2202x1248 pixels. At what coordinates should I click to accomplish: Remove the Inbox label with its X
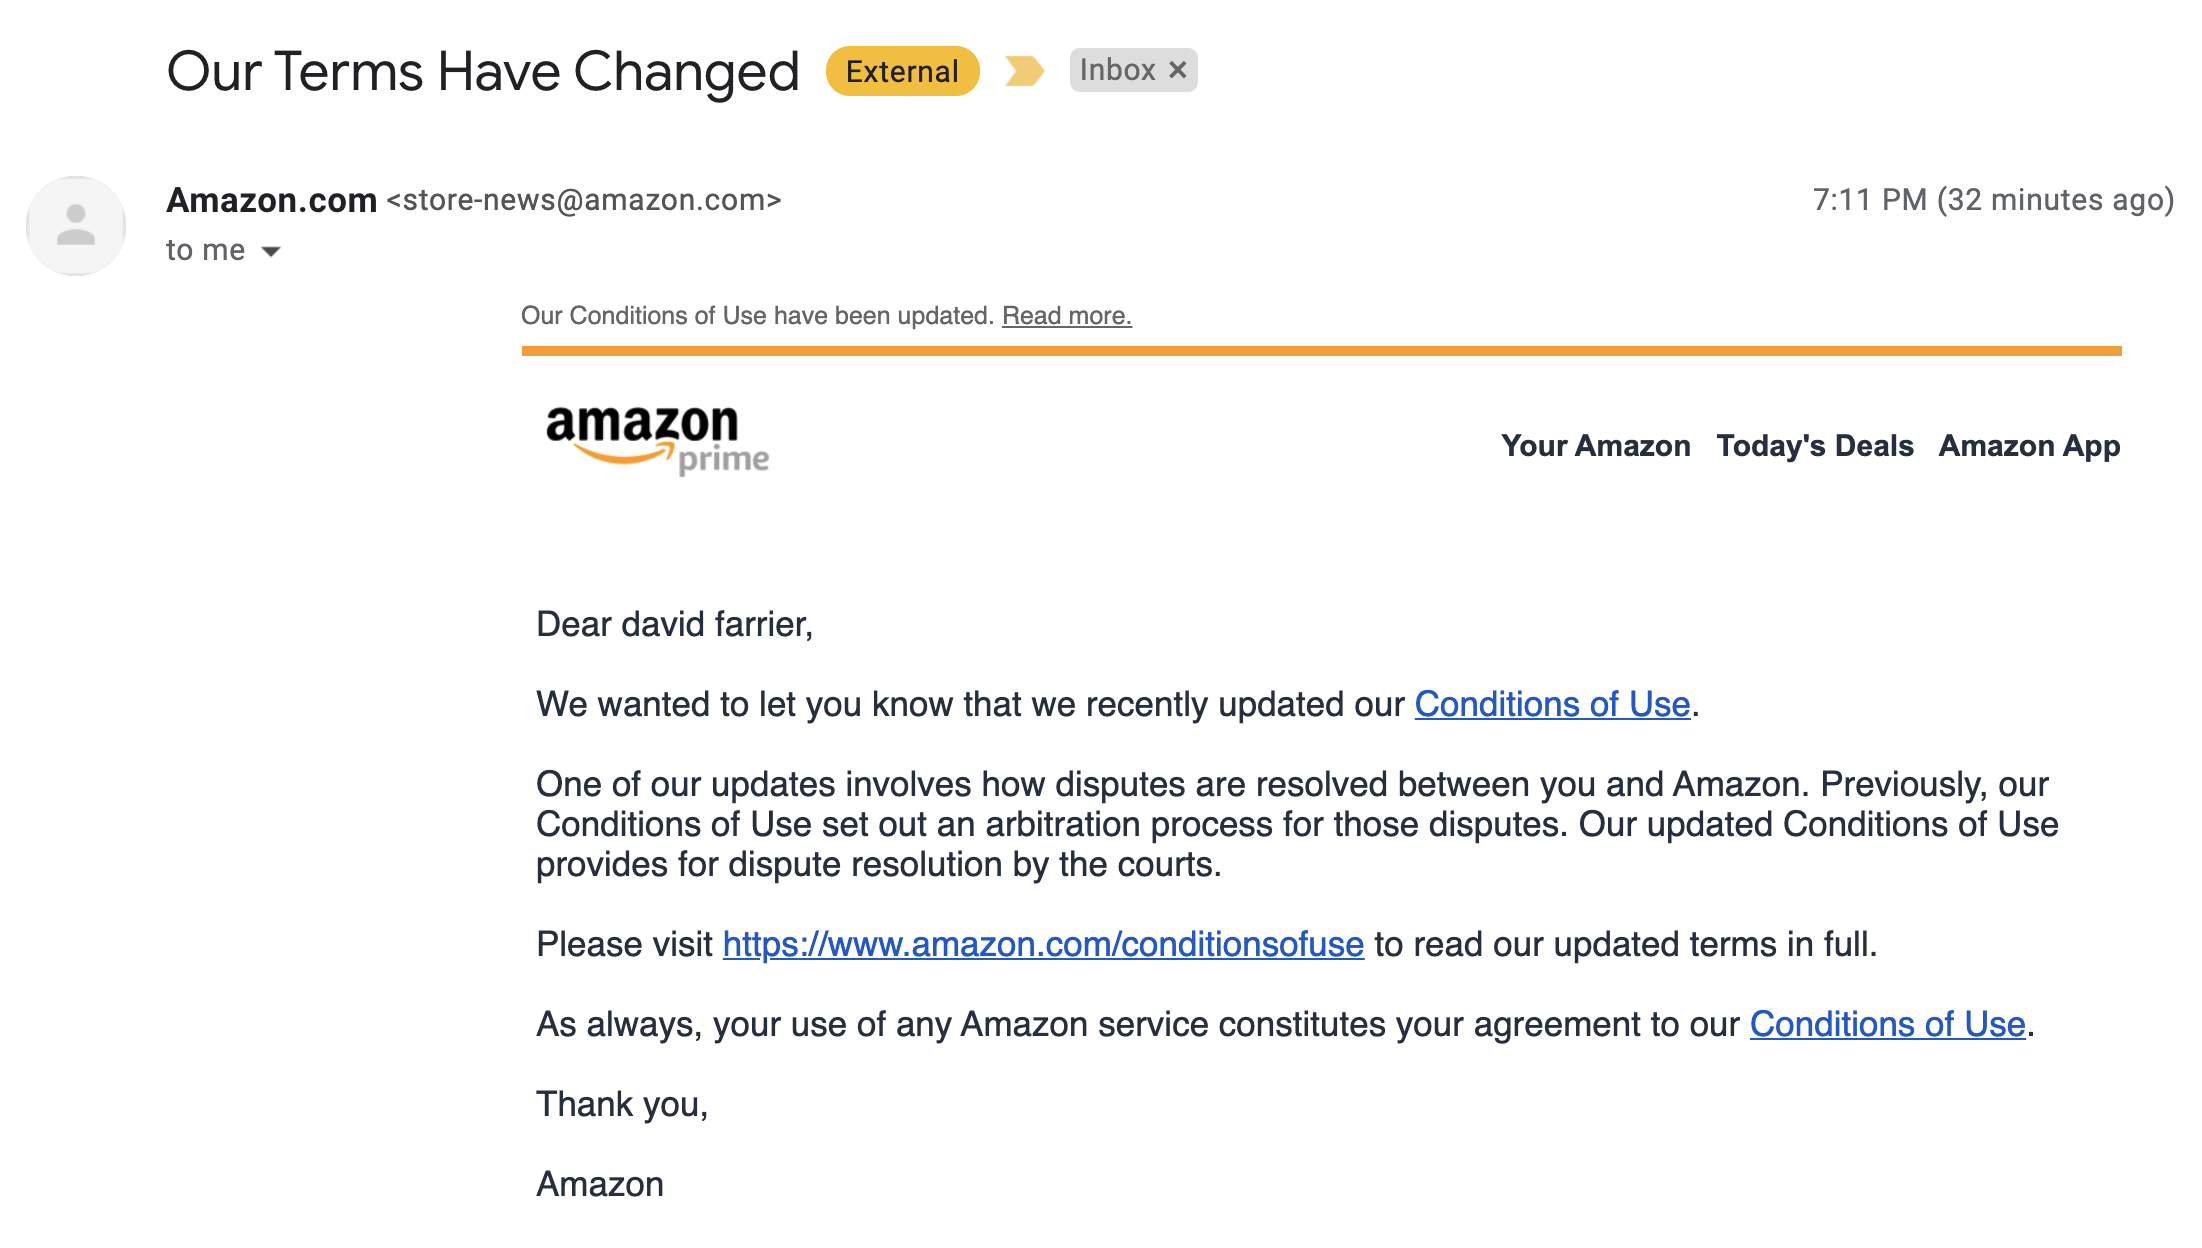click(x=1178, y=70)
